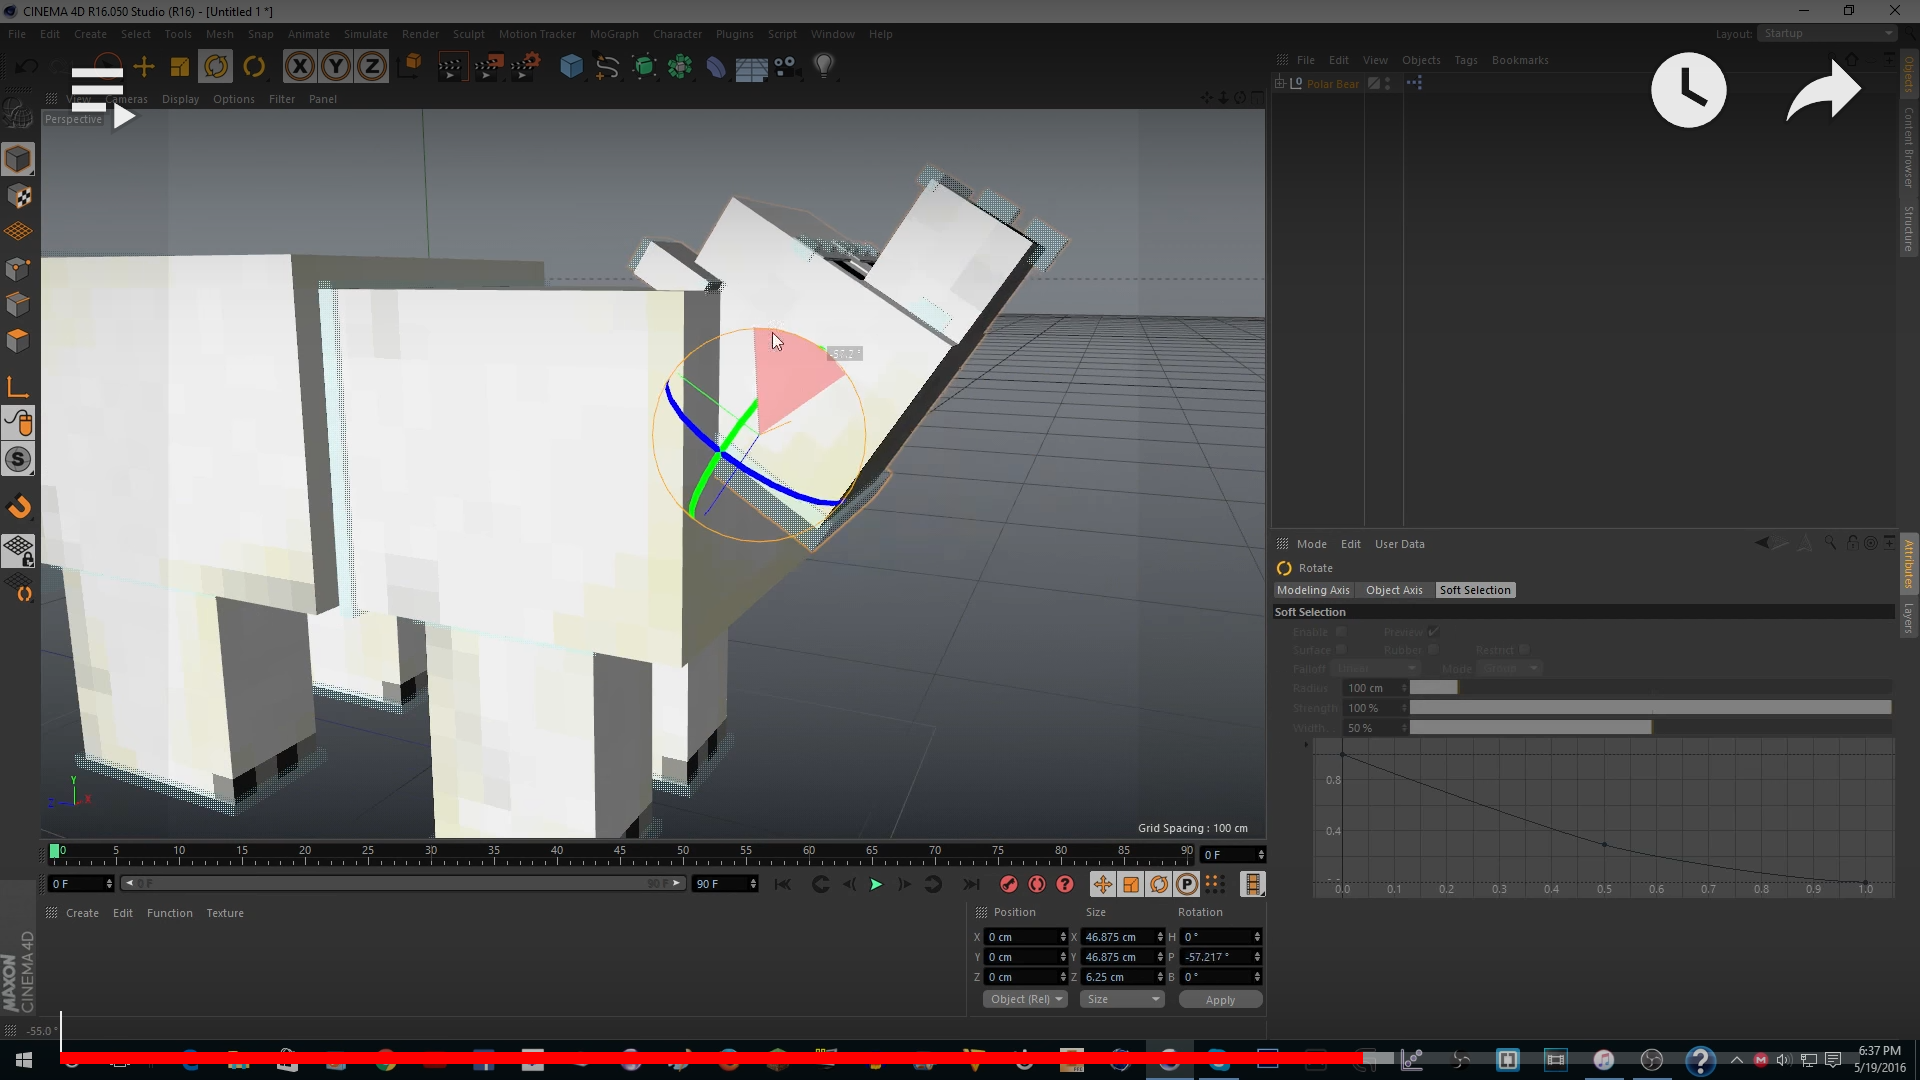
Task: Toggle X axis lock
Action: 299,67
